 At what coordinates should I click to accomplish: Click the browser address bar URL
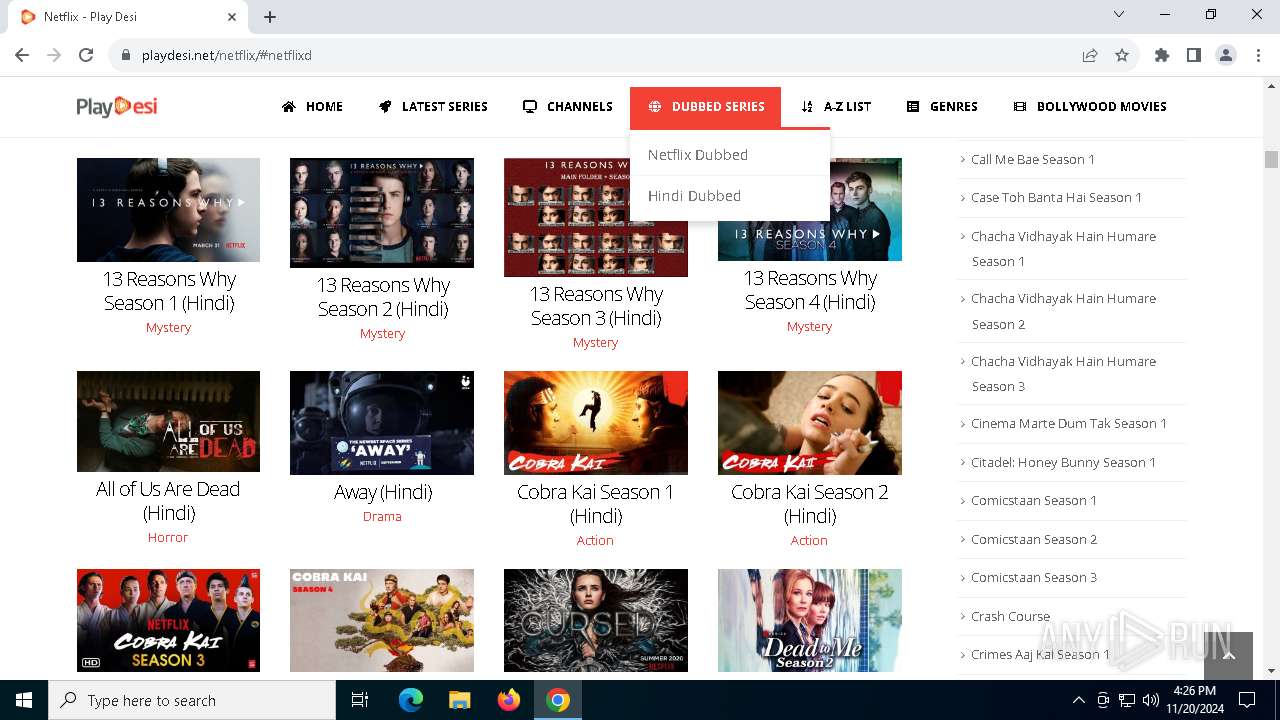pyautogui.click(x=227, y=55)
